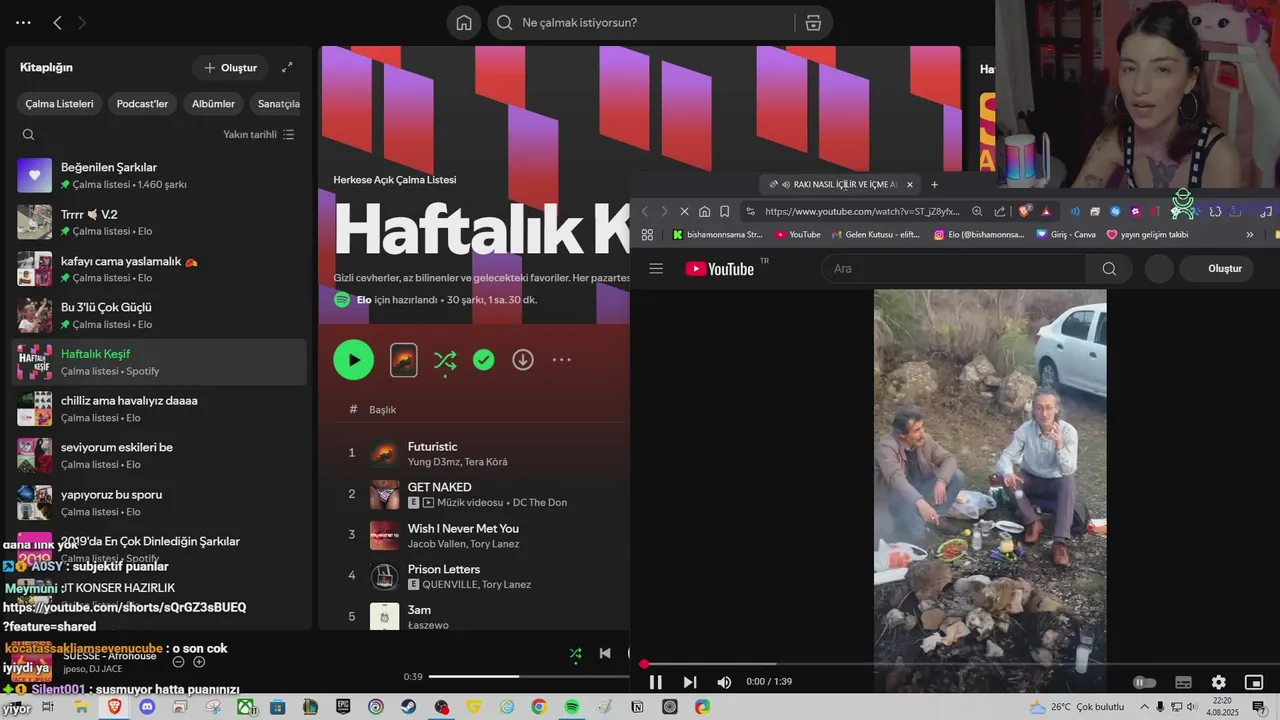The image size is (1280, 720).
Task: Open Brave Shields lion icon
Action: [1025, 211]
